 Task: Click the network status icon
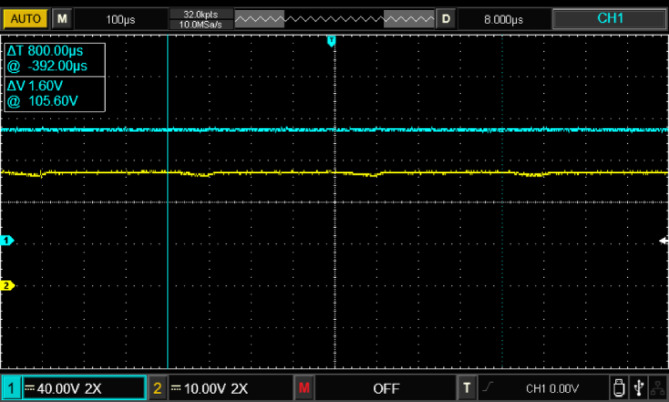[x=658, y=388]
